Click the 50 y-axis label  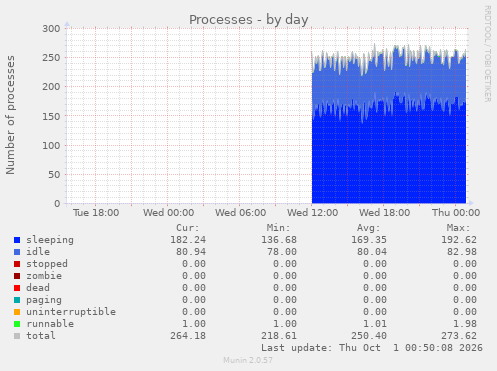coord(54,175)
